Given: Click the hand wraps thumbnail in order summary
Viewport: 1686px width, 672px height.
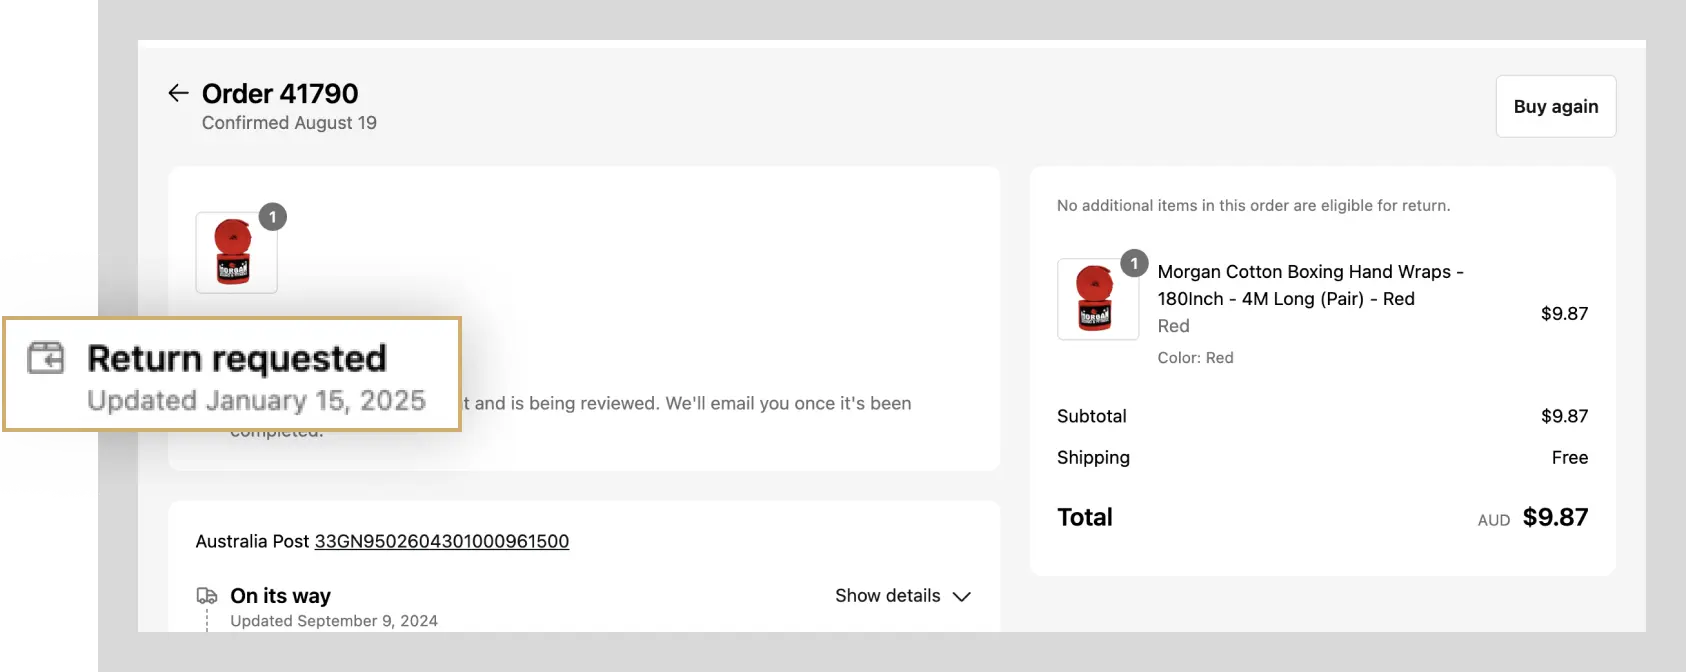Looking at the screenshot, I should point(1097,299).
